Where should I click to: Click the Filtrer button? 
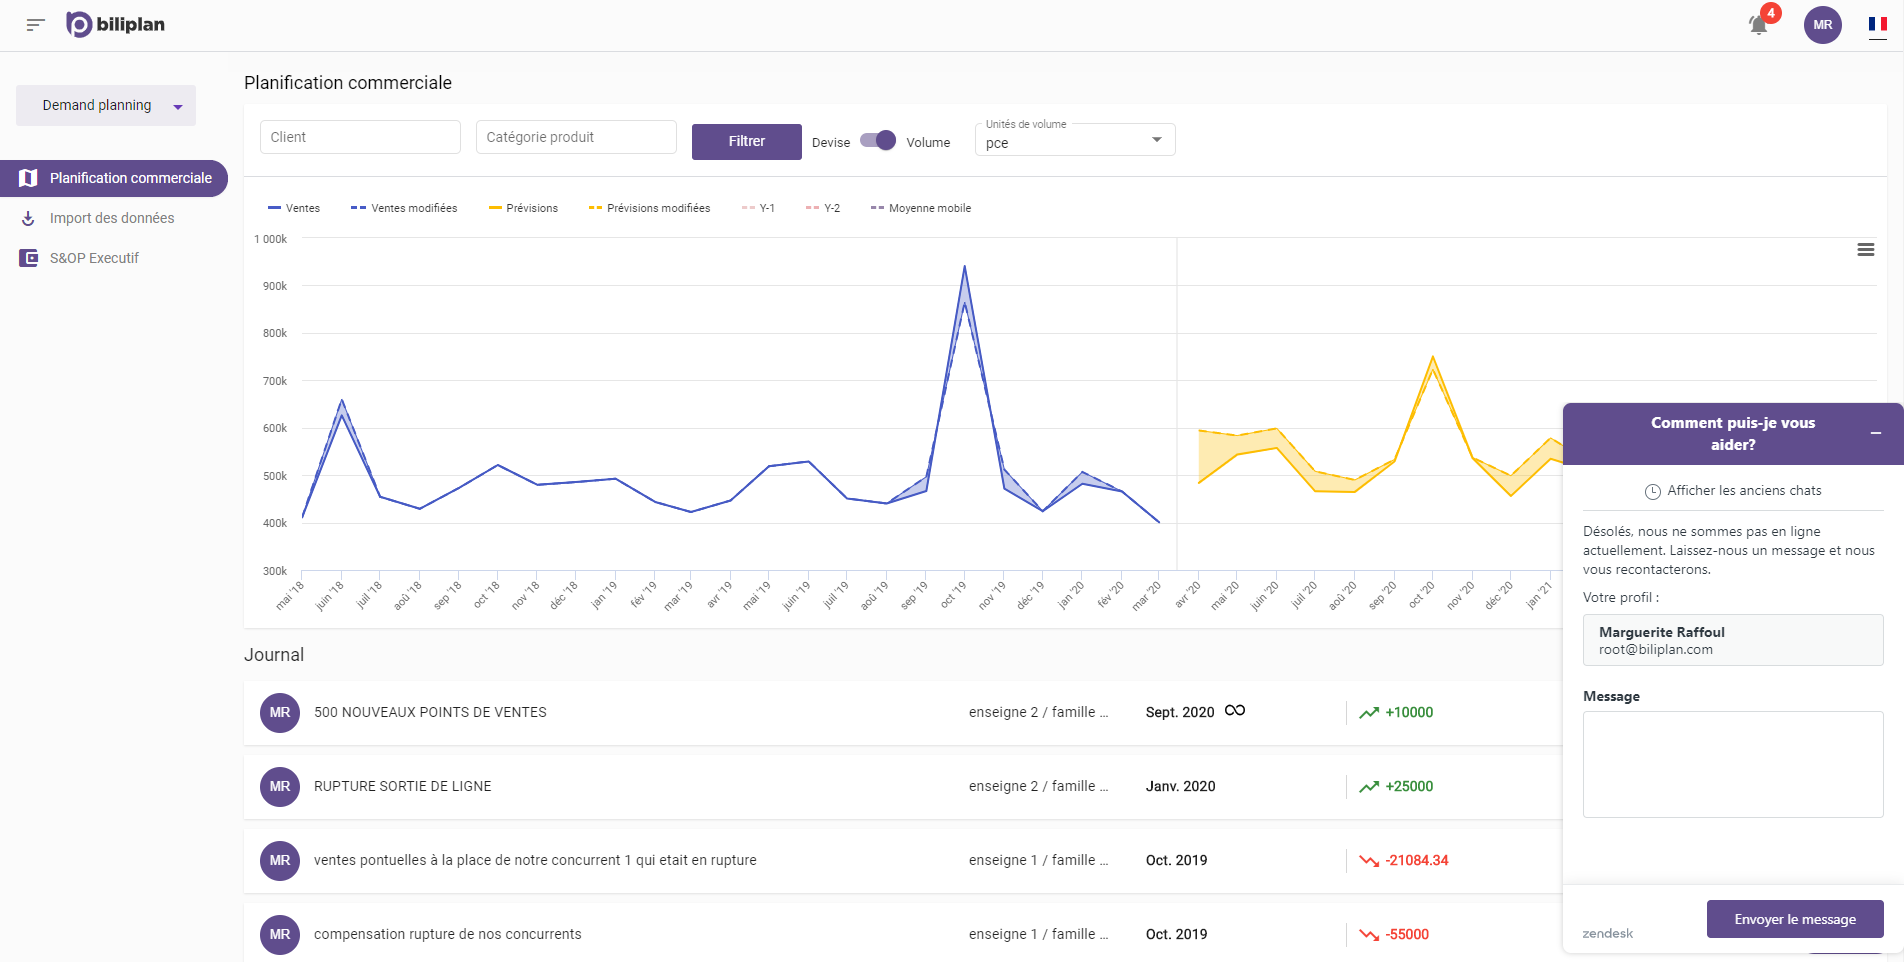click(747, 141)
